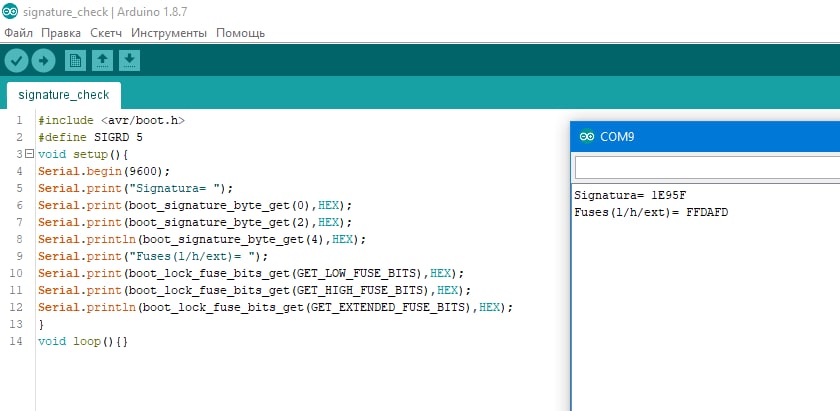Screen dimensions: 840x411
Task: Open the Скетч menu
Action: 106,33
